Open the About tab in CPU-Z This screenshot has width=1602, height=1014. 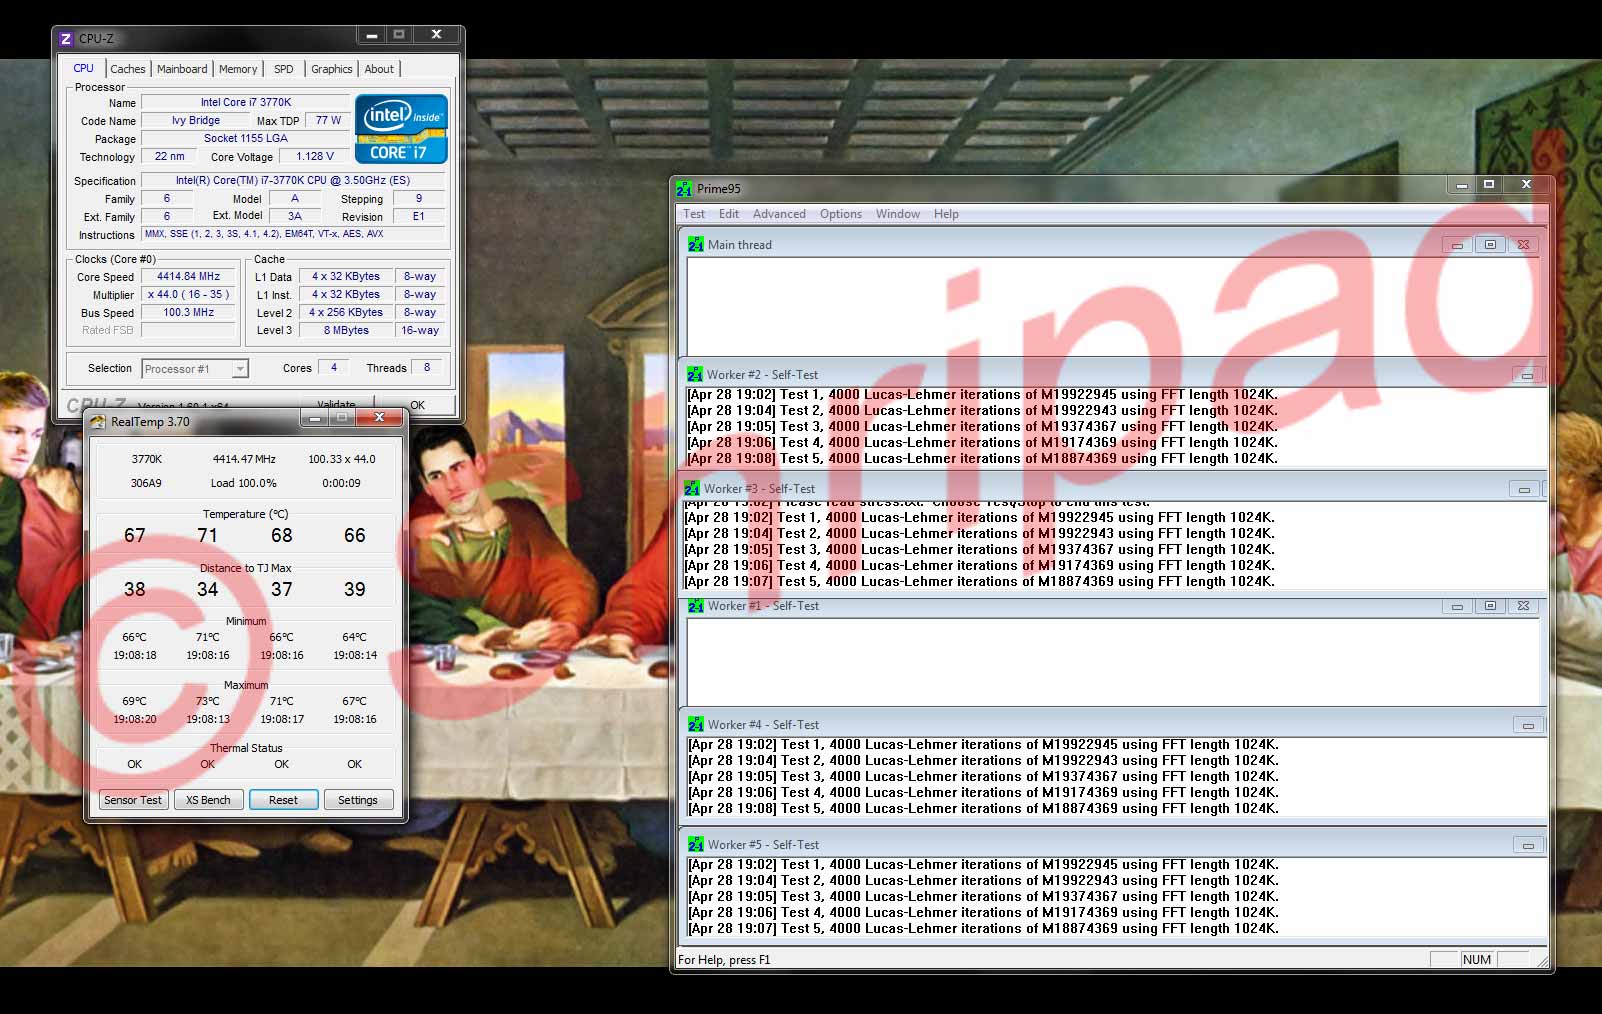379,69
